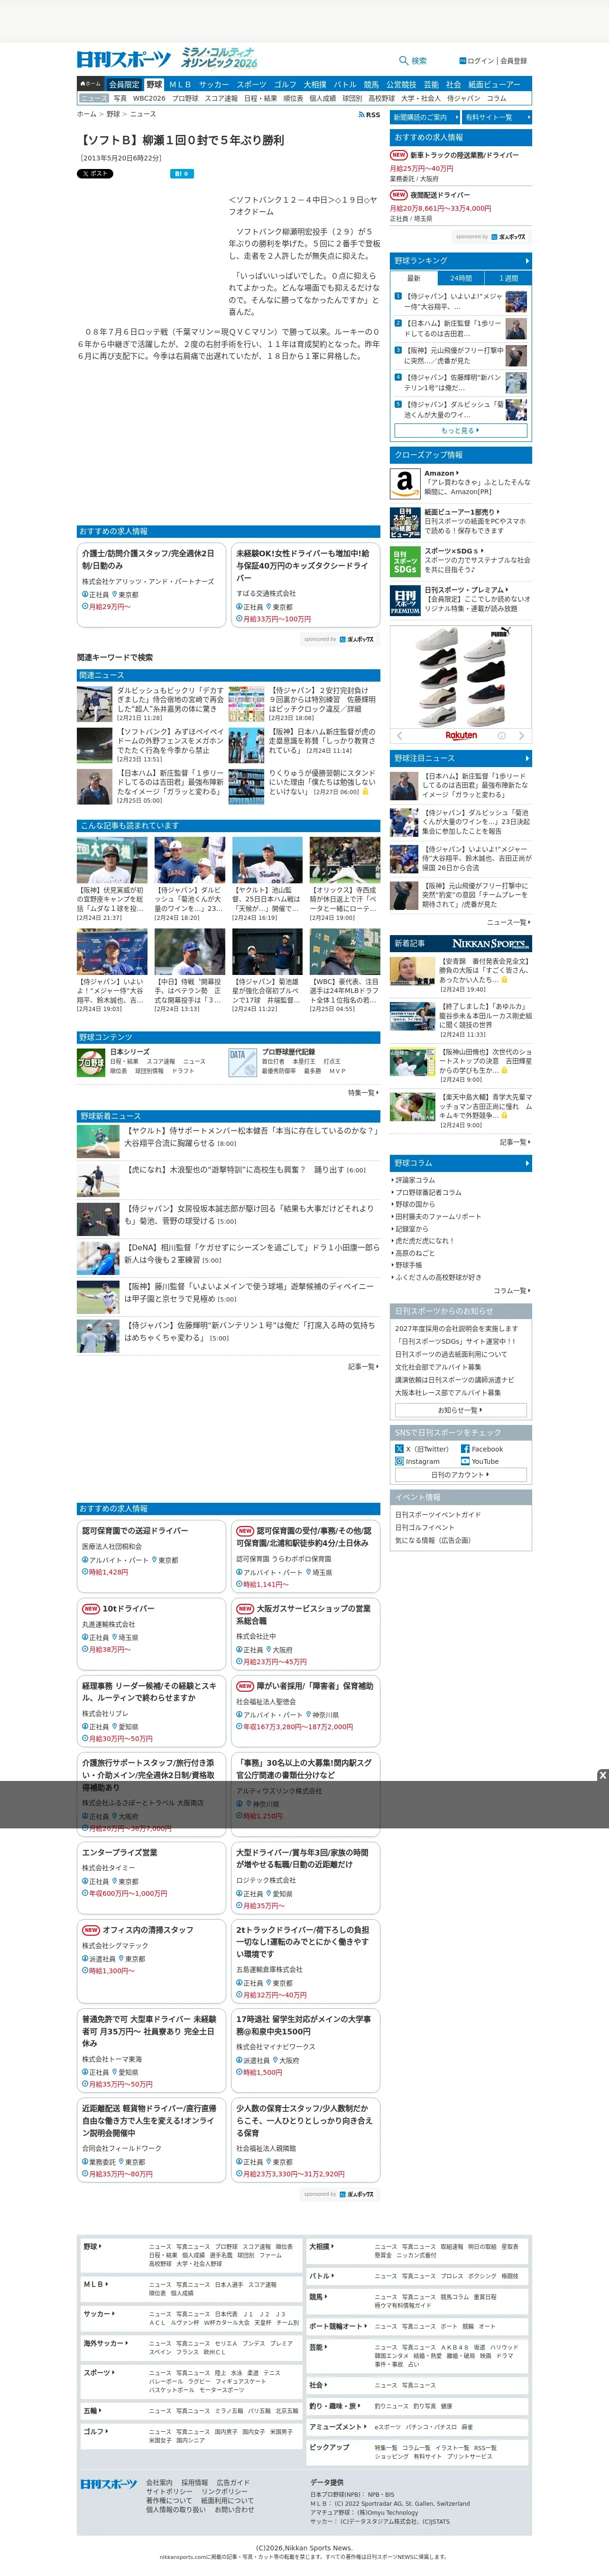Open 日刊のアカウント button
The height and width of the screenshot is (2576, 609).
coord(460,1475)
